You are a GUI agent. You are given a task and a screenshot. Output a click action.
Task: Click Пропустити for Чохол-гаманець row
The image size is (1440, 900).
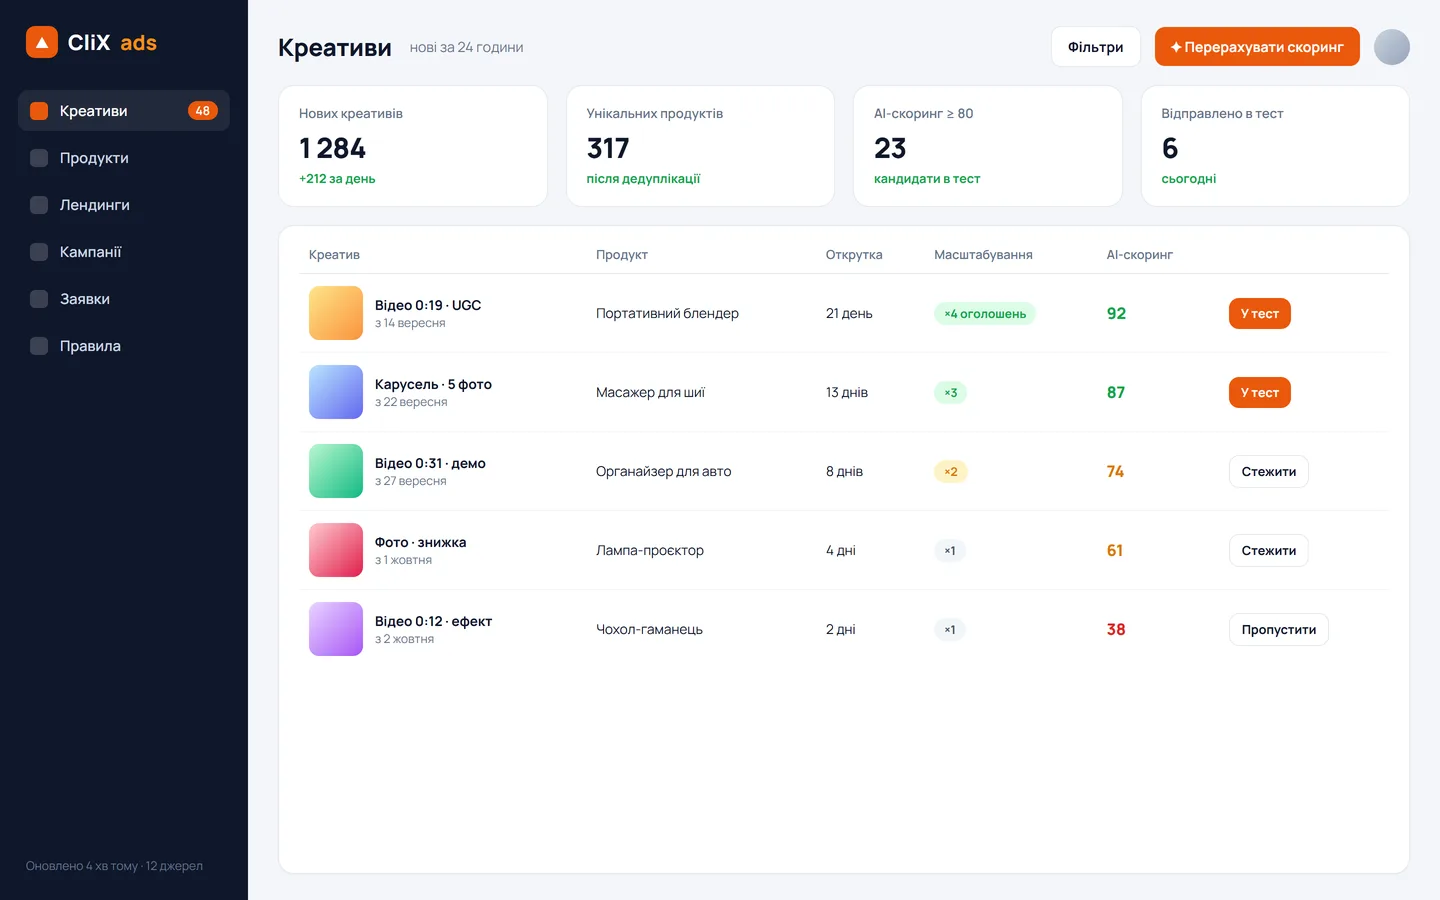[x=1279, y=630]
